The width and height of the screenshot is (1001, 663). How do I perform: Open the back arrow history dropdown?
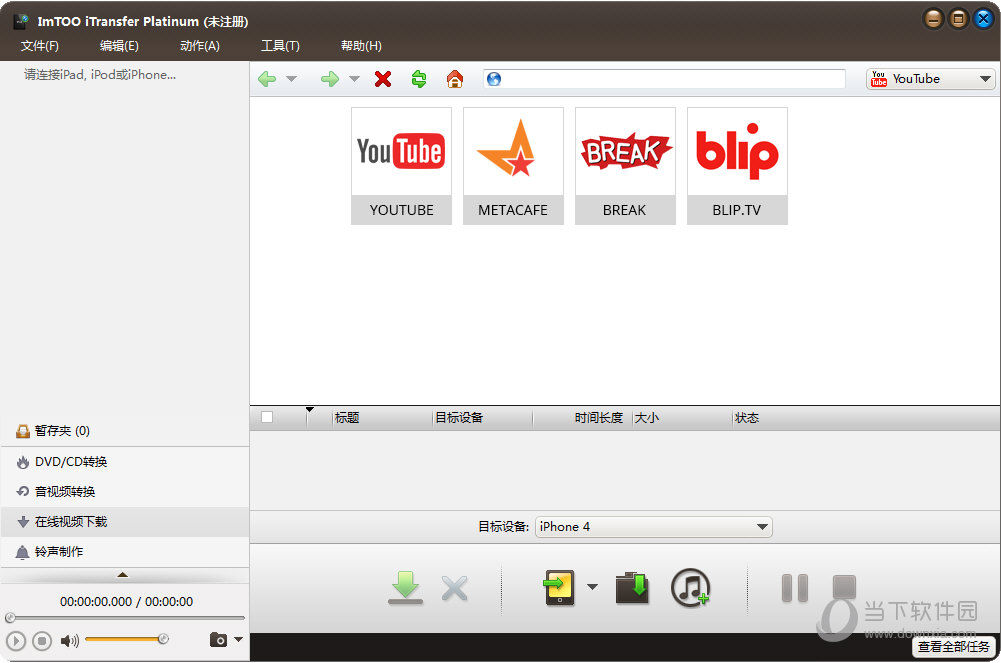[291, 79]
